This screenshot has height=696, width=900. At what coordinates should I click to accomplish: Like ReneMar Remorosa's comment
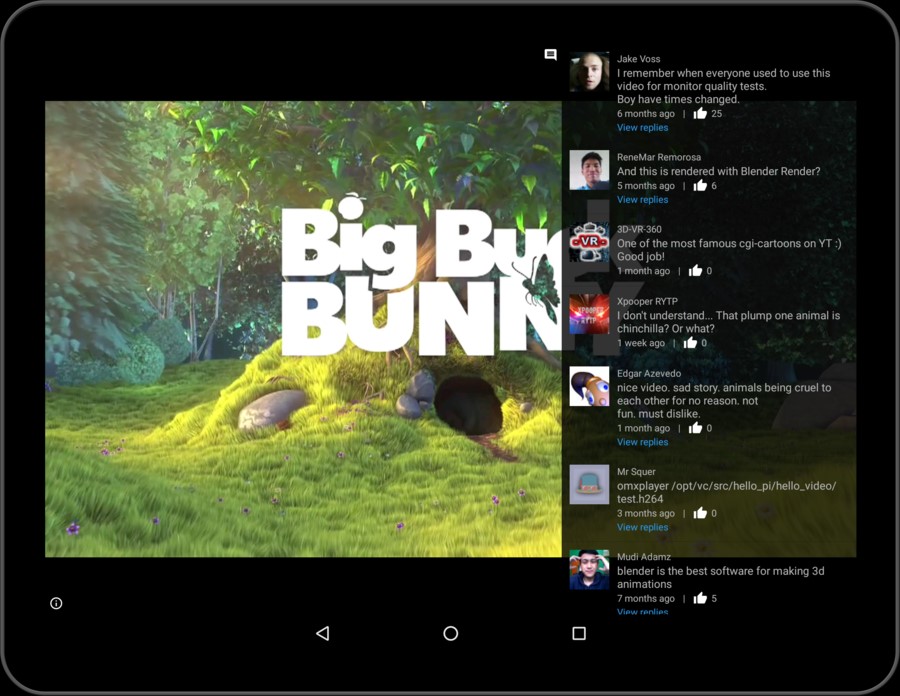point(700,185)
